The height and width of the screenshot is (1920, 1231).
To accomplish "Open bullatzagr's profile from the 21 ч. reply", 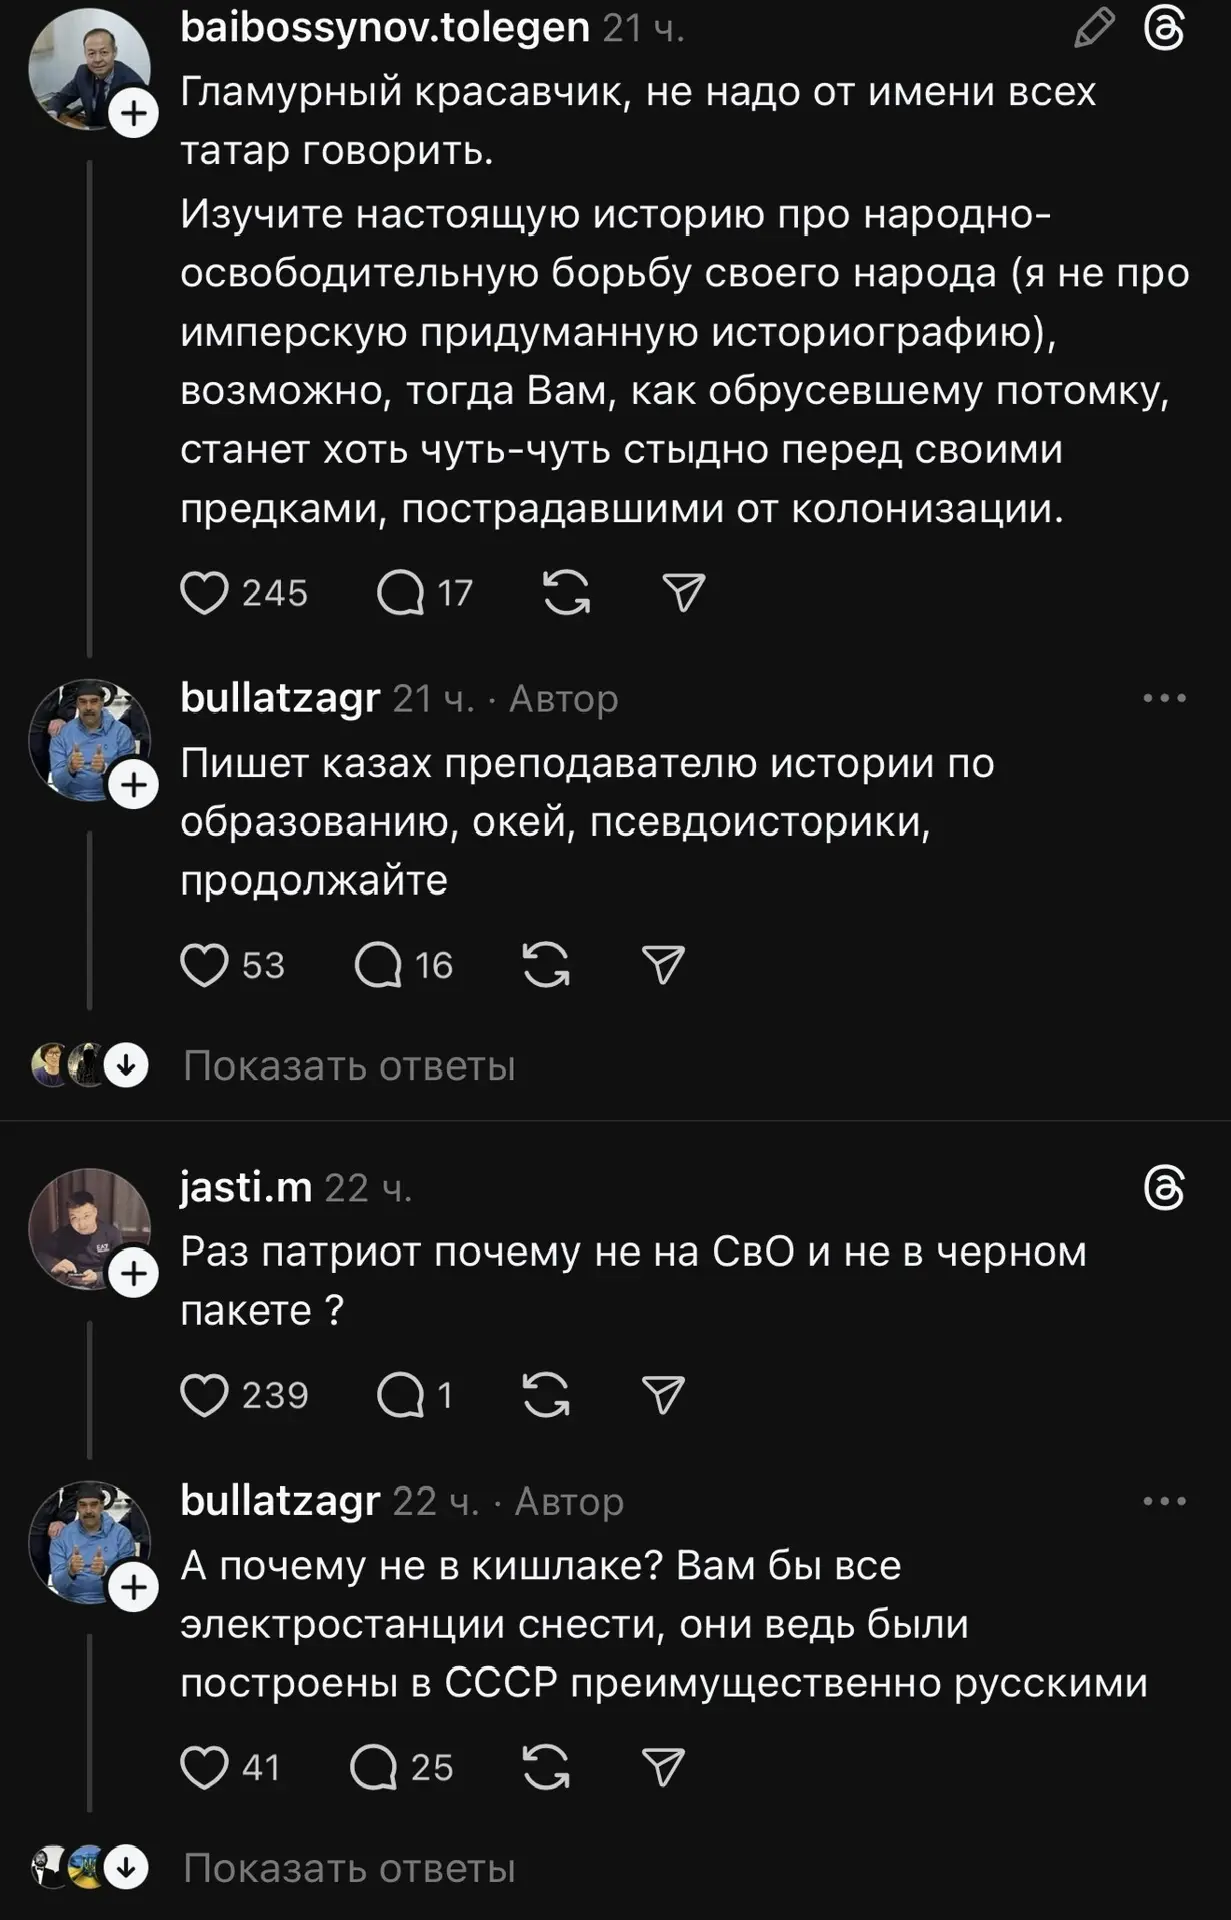I will (x=280, y=698).
